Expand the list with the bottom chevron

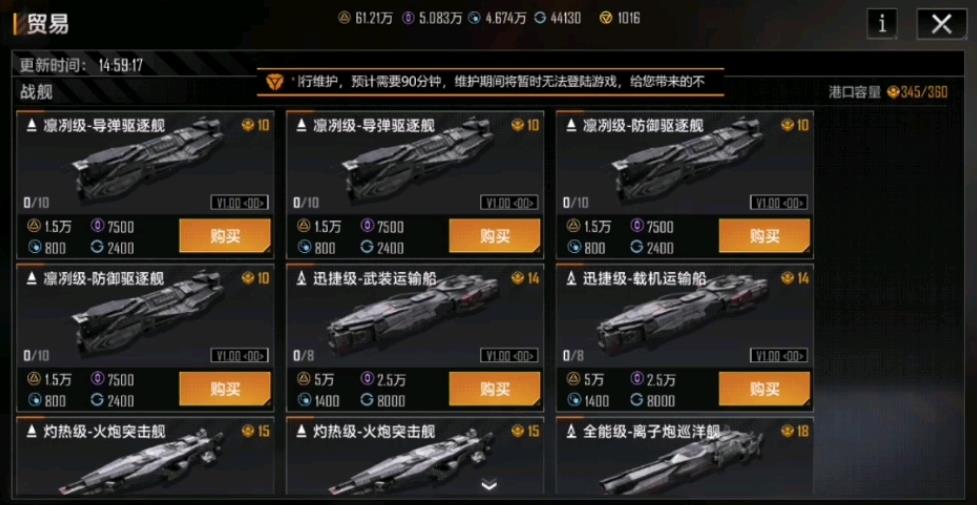click(489, 485)
